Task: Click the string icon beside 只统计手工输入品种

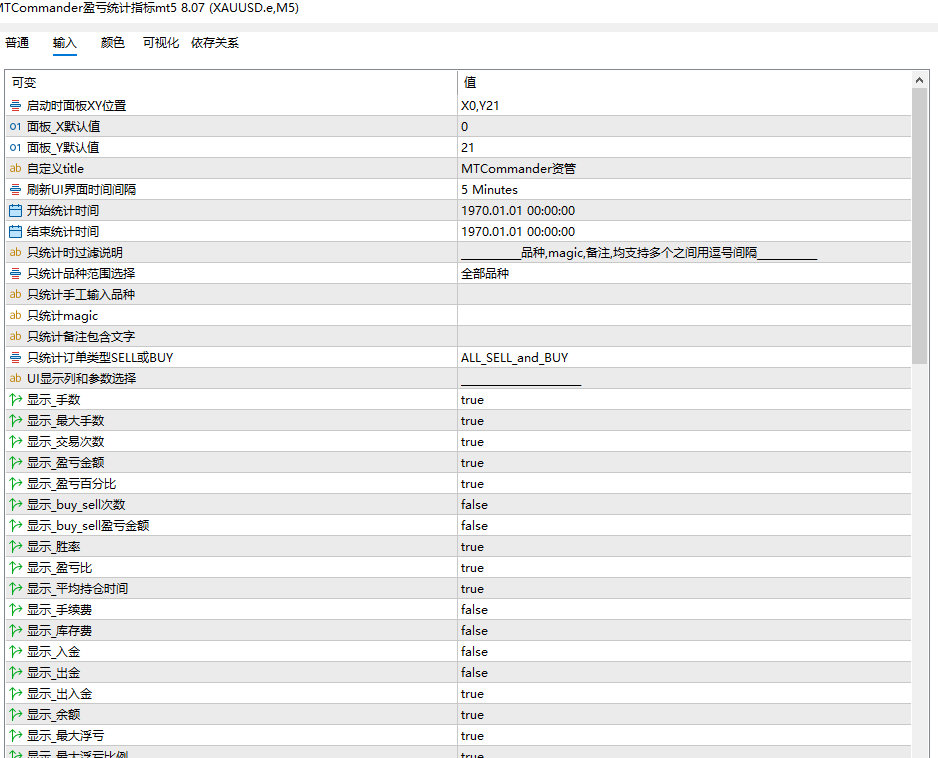Action: coord(16,294)
